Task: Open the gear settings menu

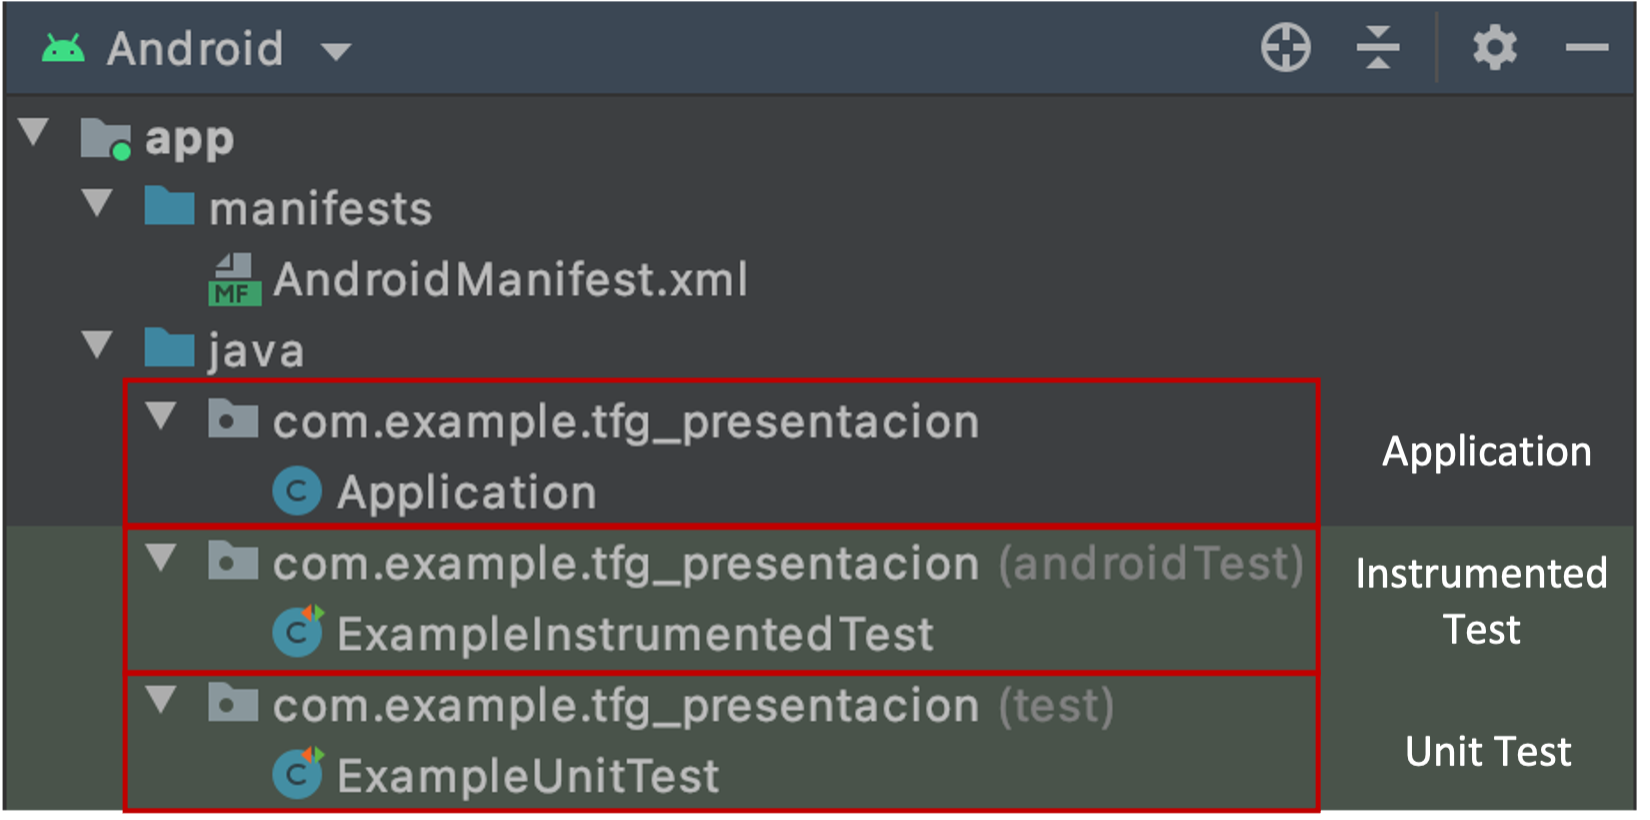Action: tap(1494, 48)
